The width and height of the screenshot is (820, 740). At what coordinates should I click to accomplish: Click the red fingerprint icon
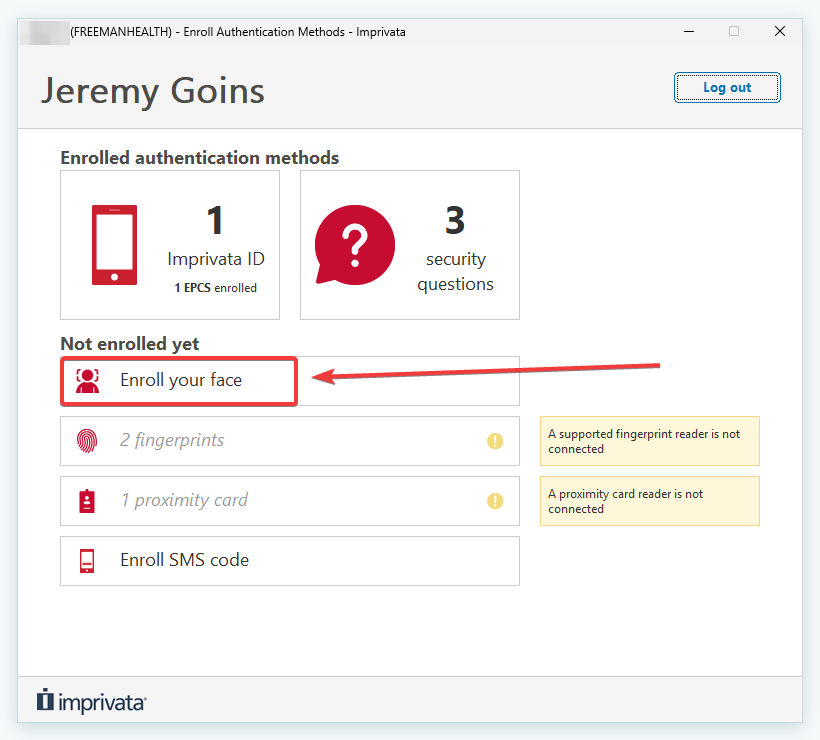click(x=87, y=441)
